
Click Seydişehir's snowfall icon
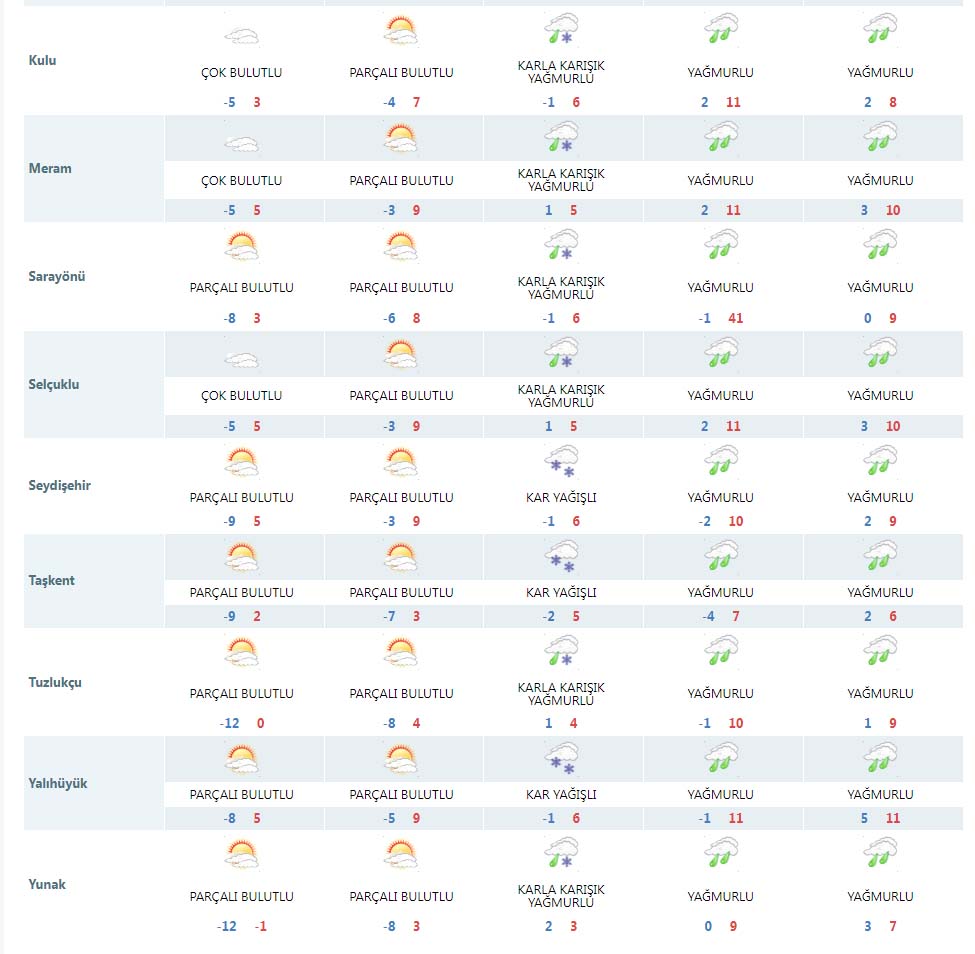point(561,461)
